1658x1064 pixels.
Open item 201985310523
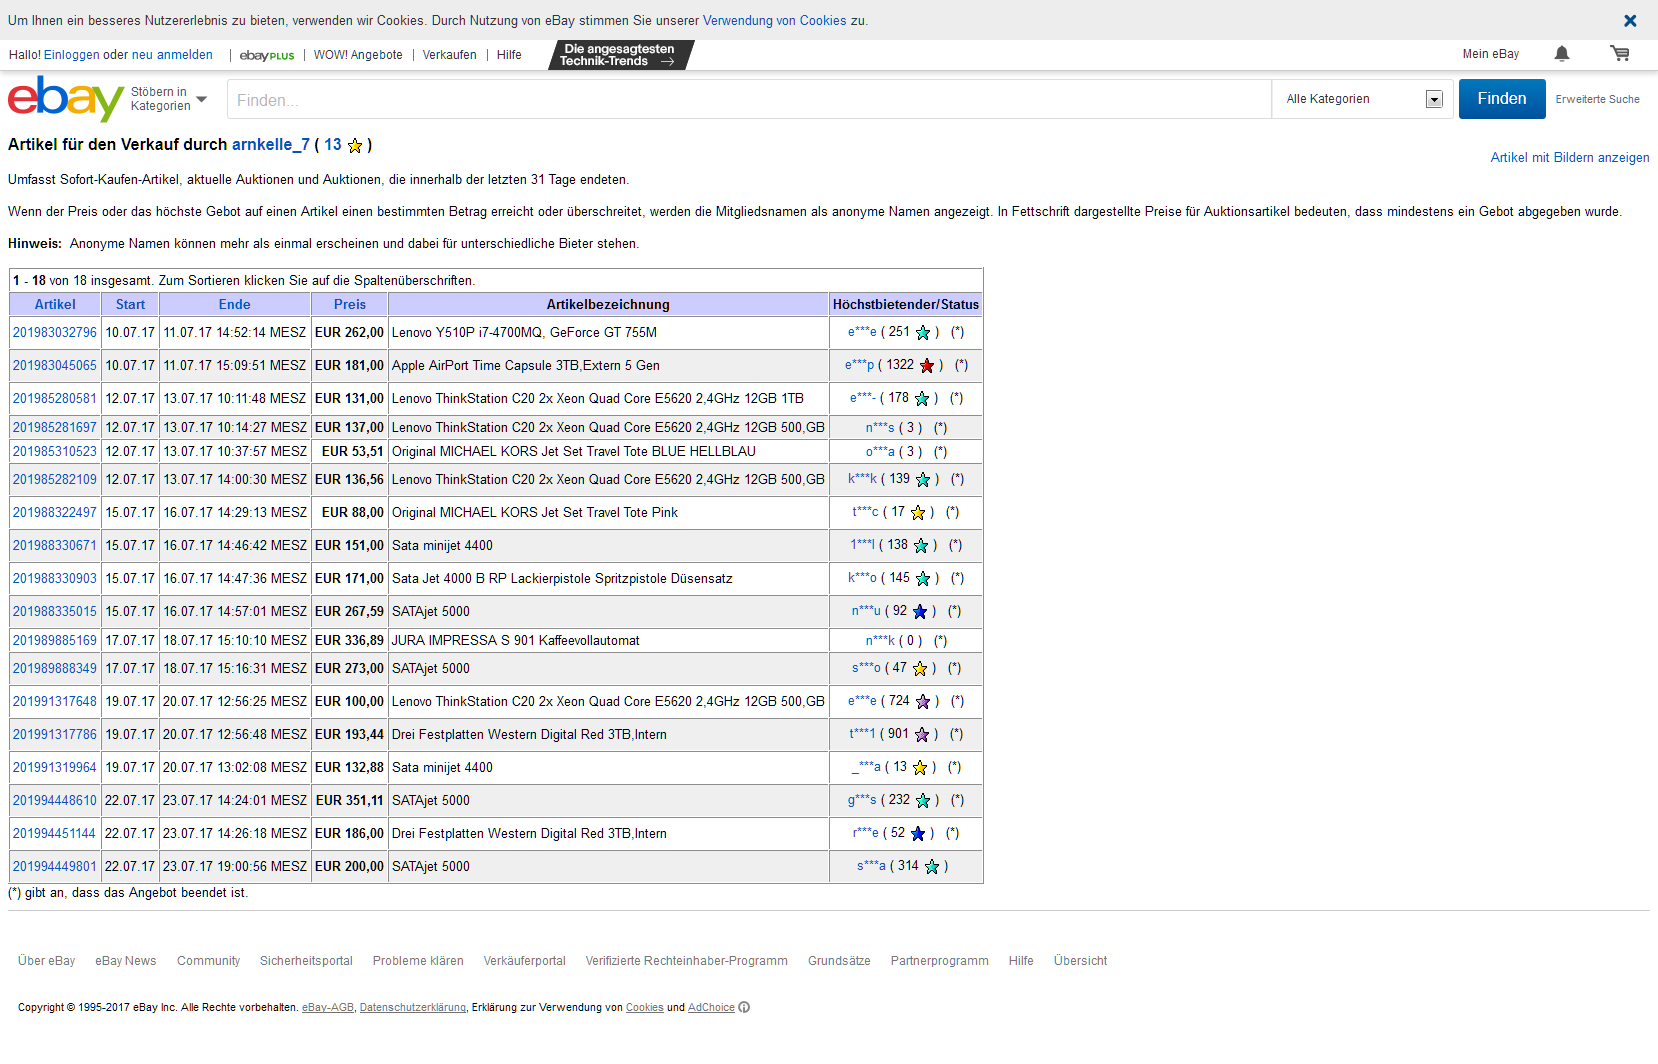pyautogui.click(x=55, y=451)
